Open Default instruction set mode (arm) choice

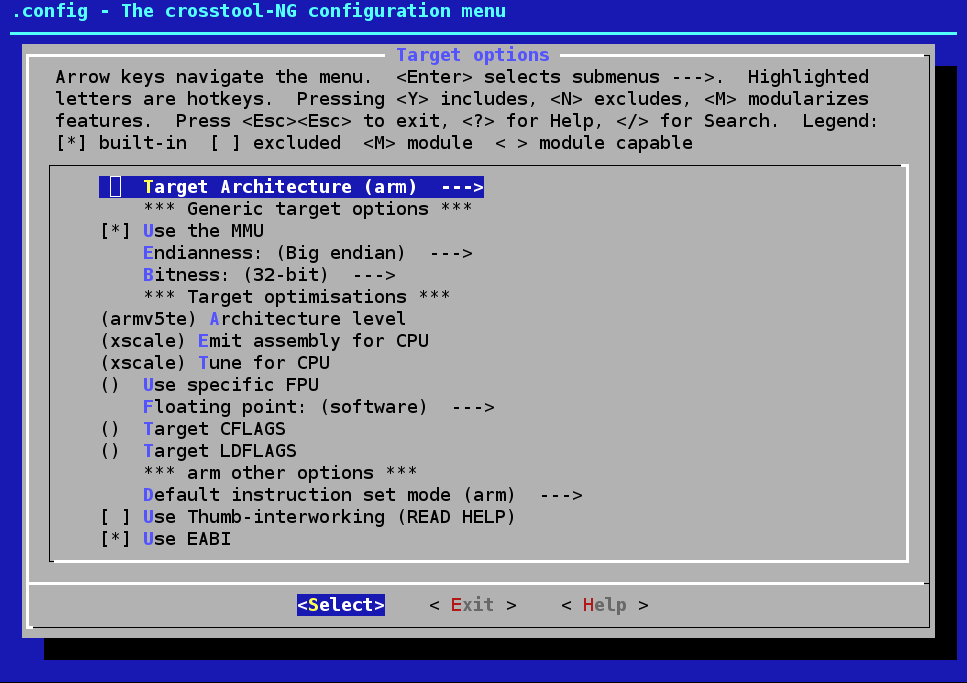[363, 495]
